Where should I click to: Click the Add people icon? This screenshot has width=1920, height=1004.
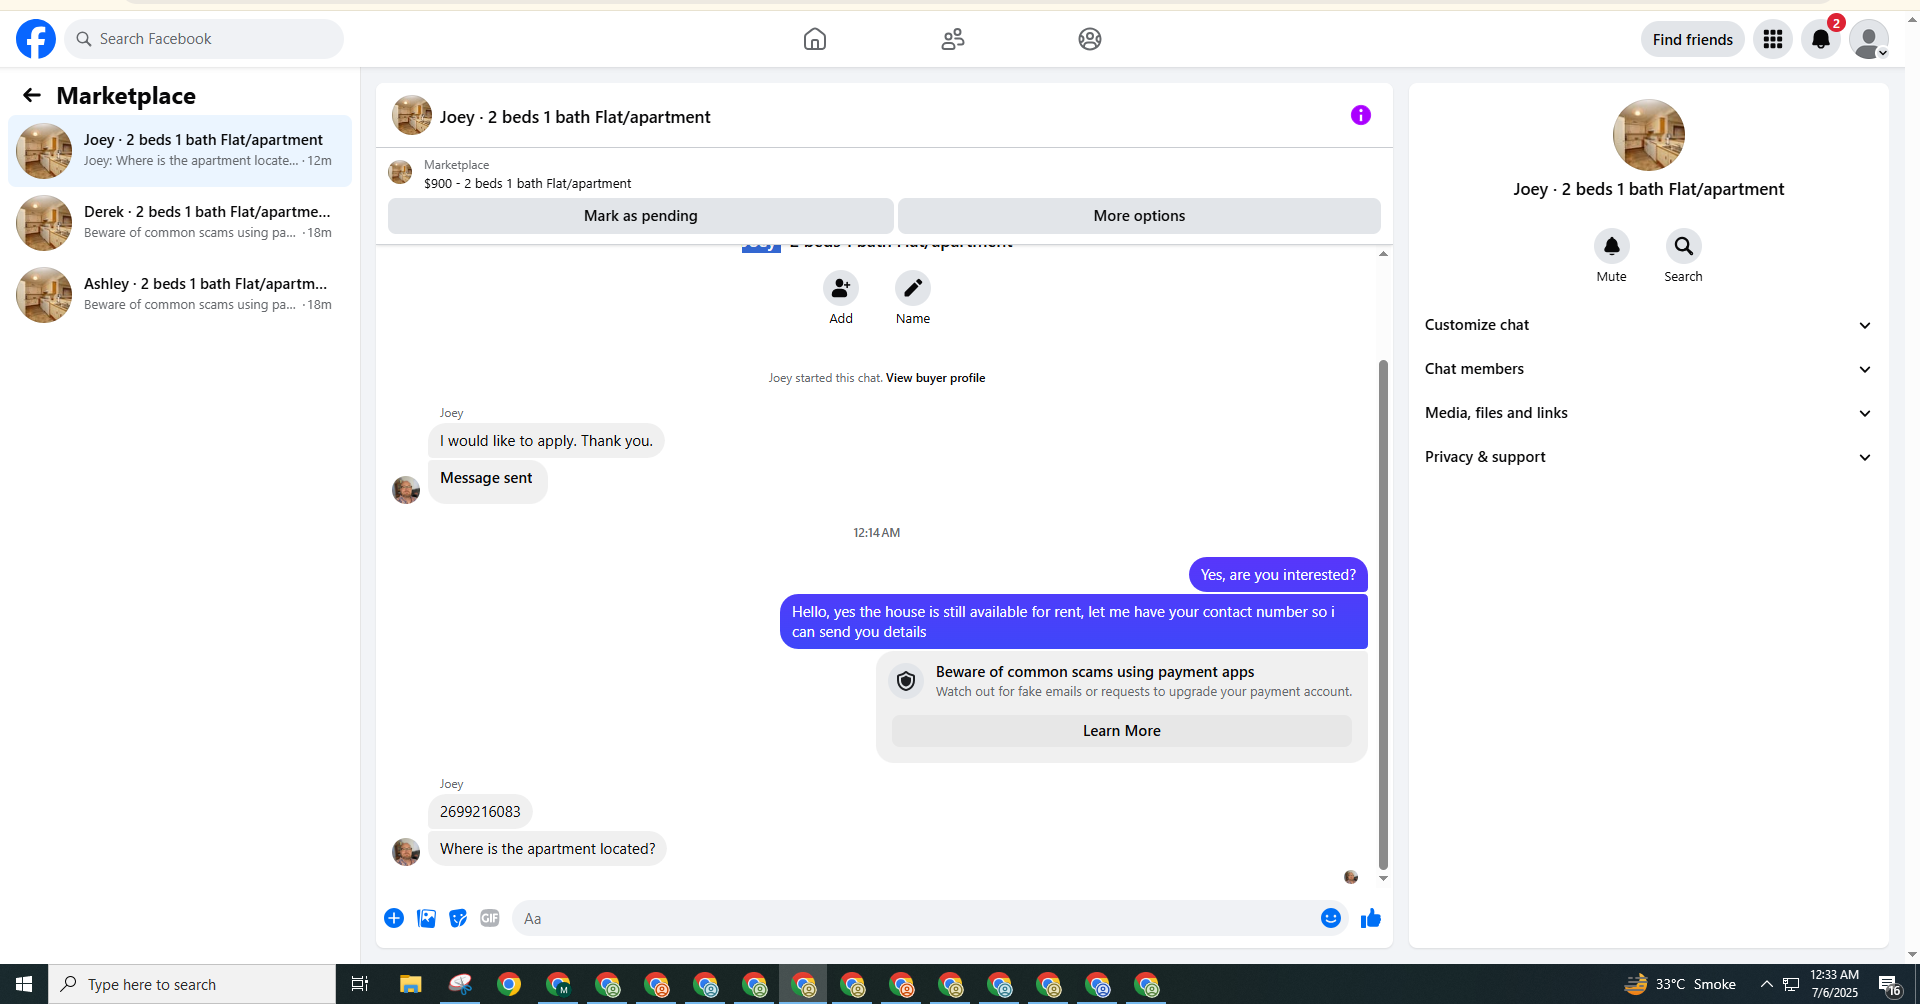coord(841,288)
